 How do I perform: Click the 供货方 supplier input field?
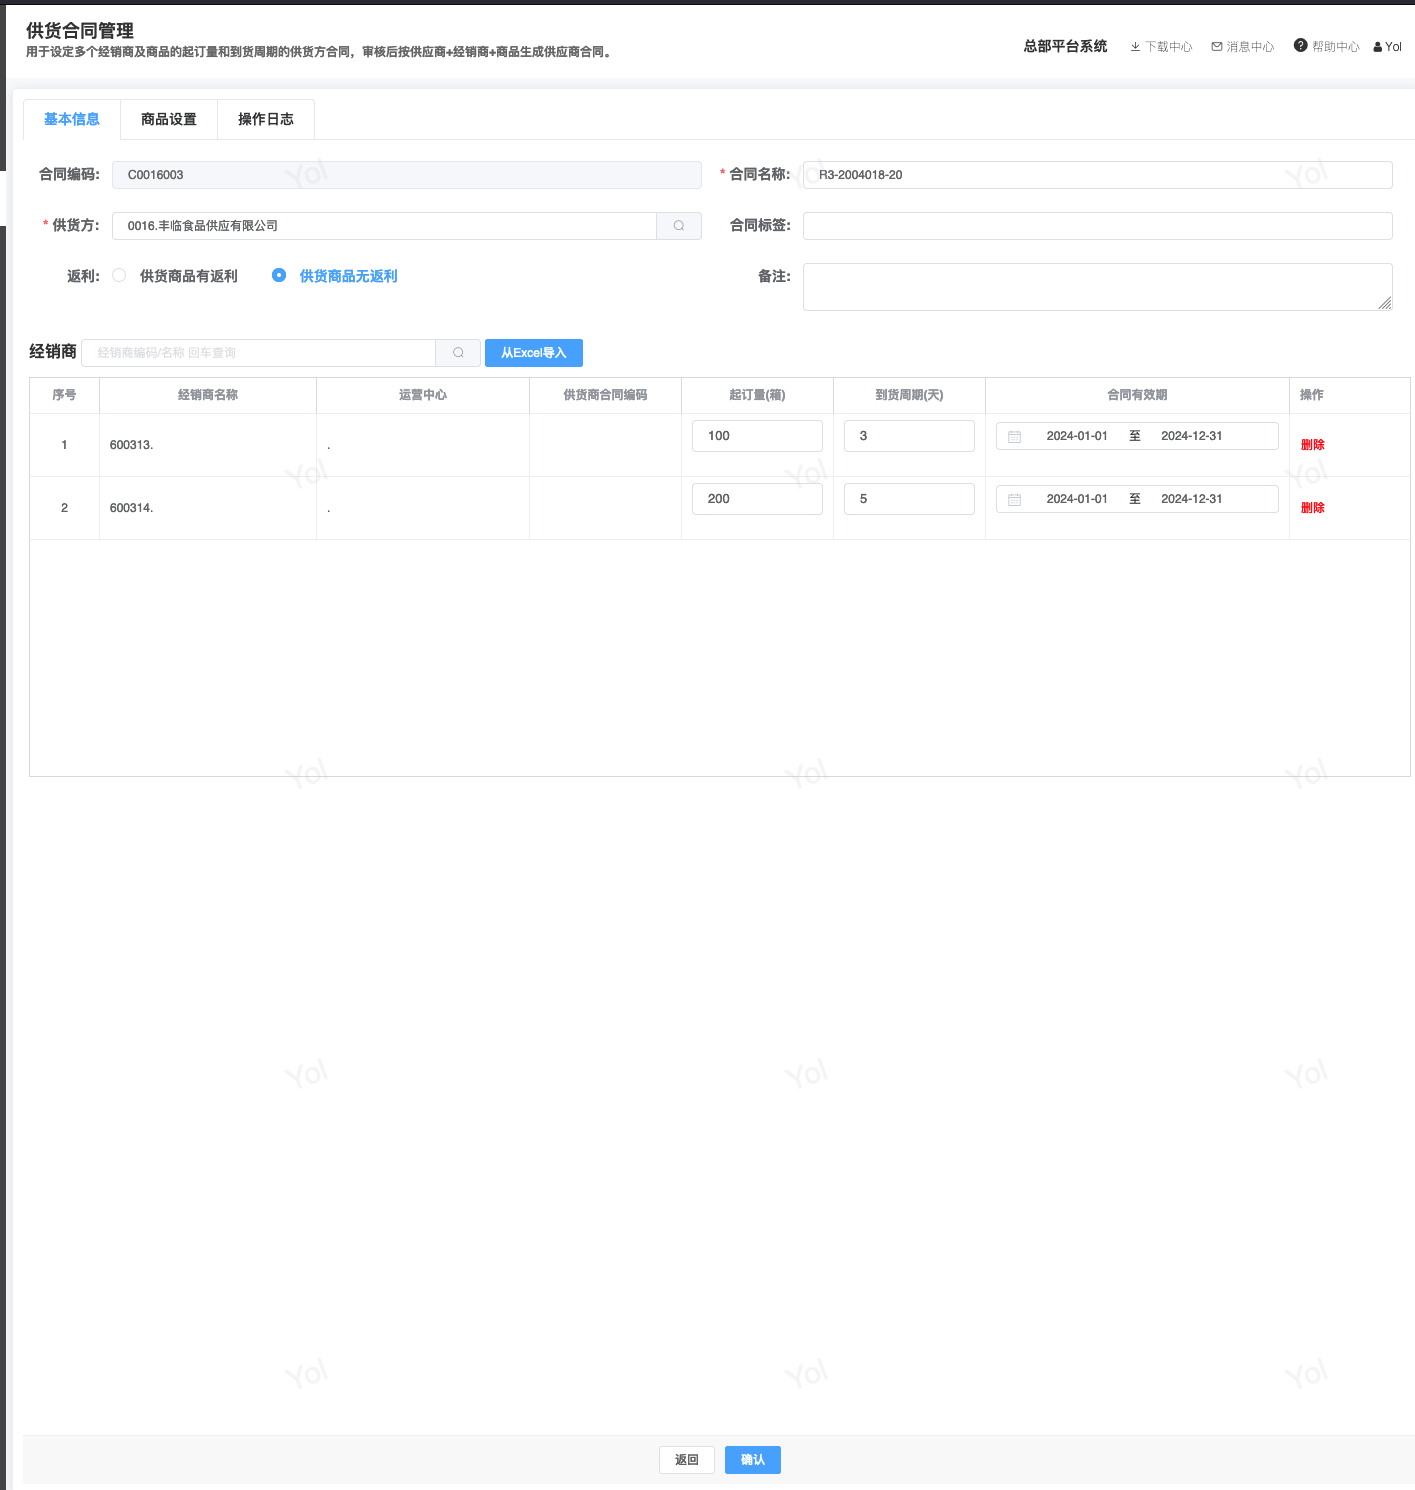click(x=384, y=226)
